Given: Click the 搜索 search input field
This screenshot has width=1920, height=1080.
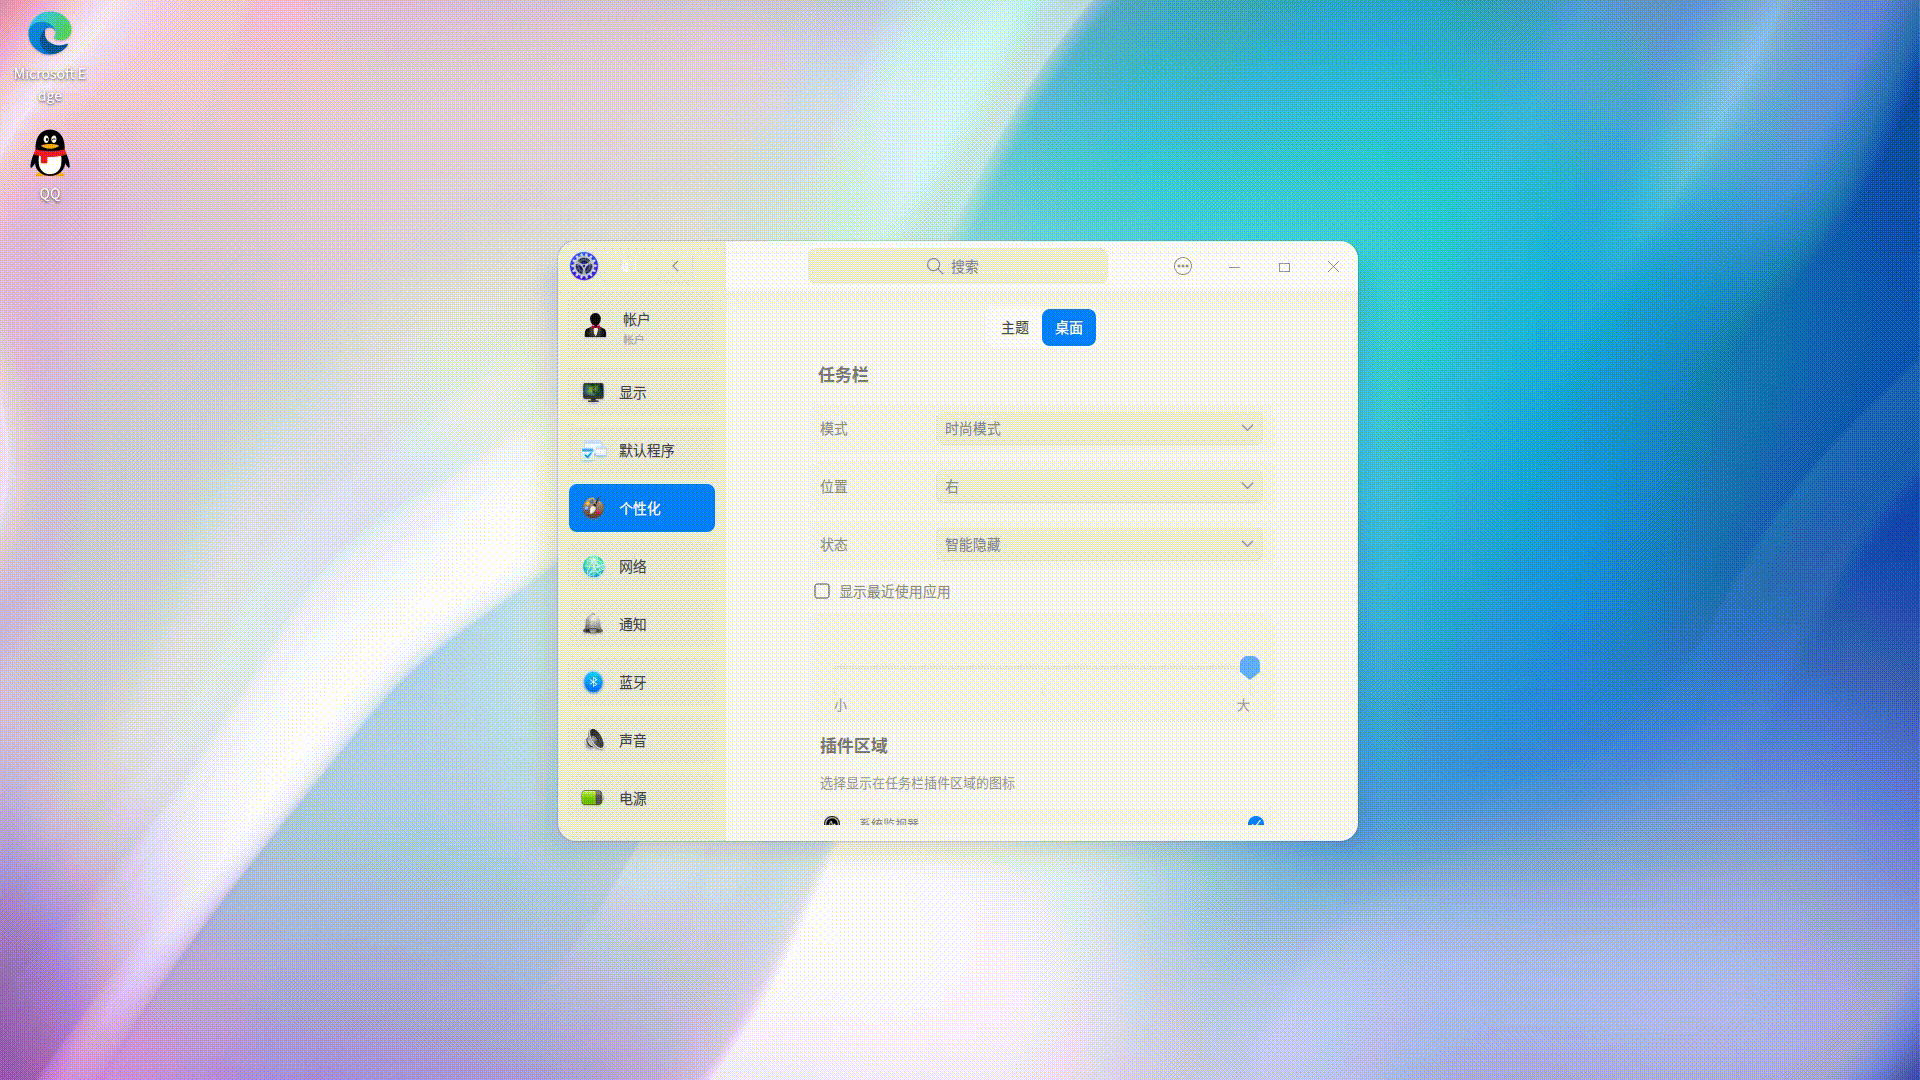Looking at the screenshot, I should coord(957,266).
